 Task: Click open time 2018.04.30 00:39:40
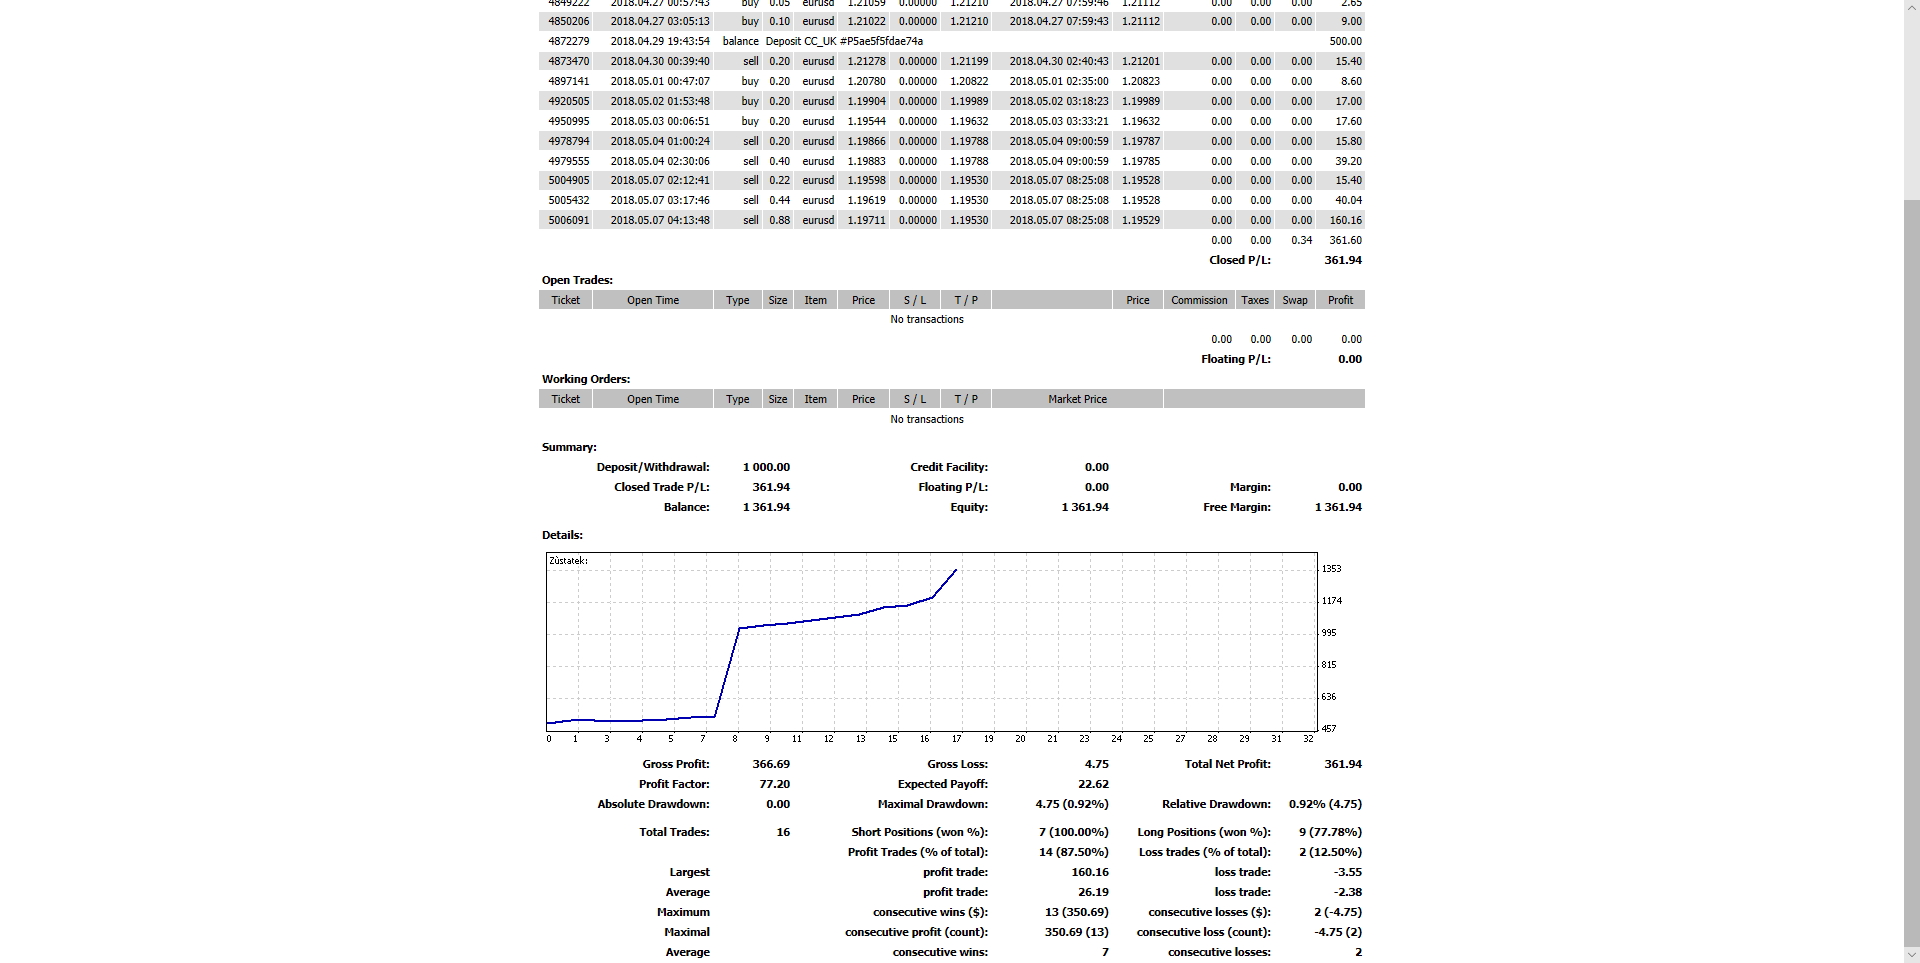click(660, 61)
